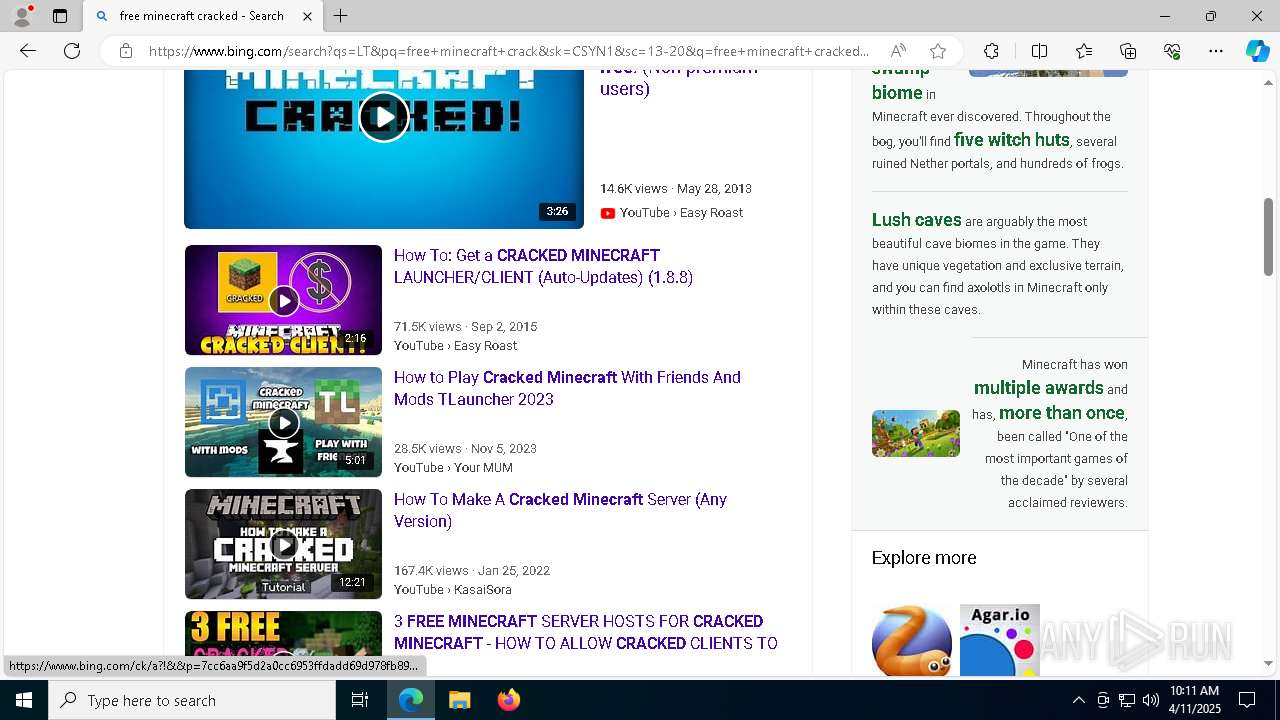1280x720 pixels.
Task: Open How To Make A Cracked Minecraft Server link
Action: 560,510
